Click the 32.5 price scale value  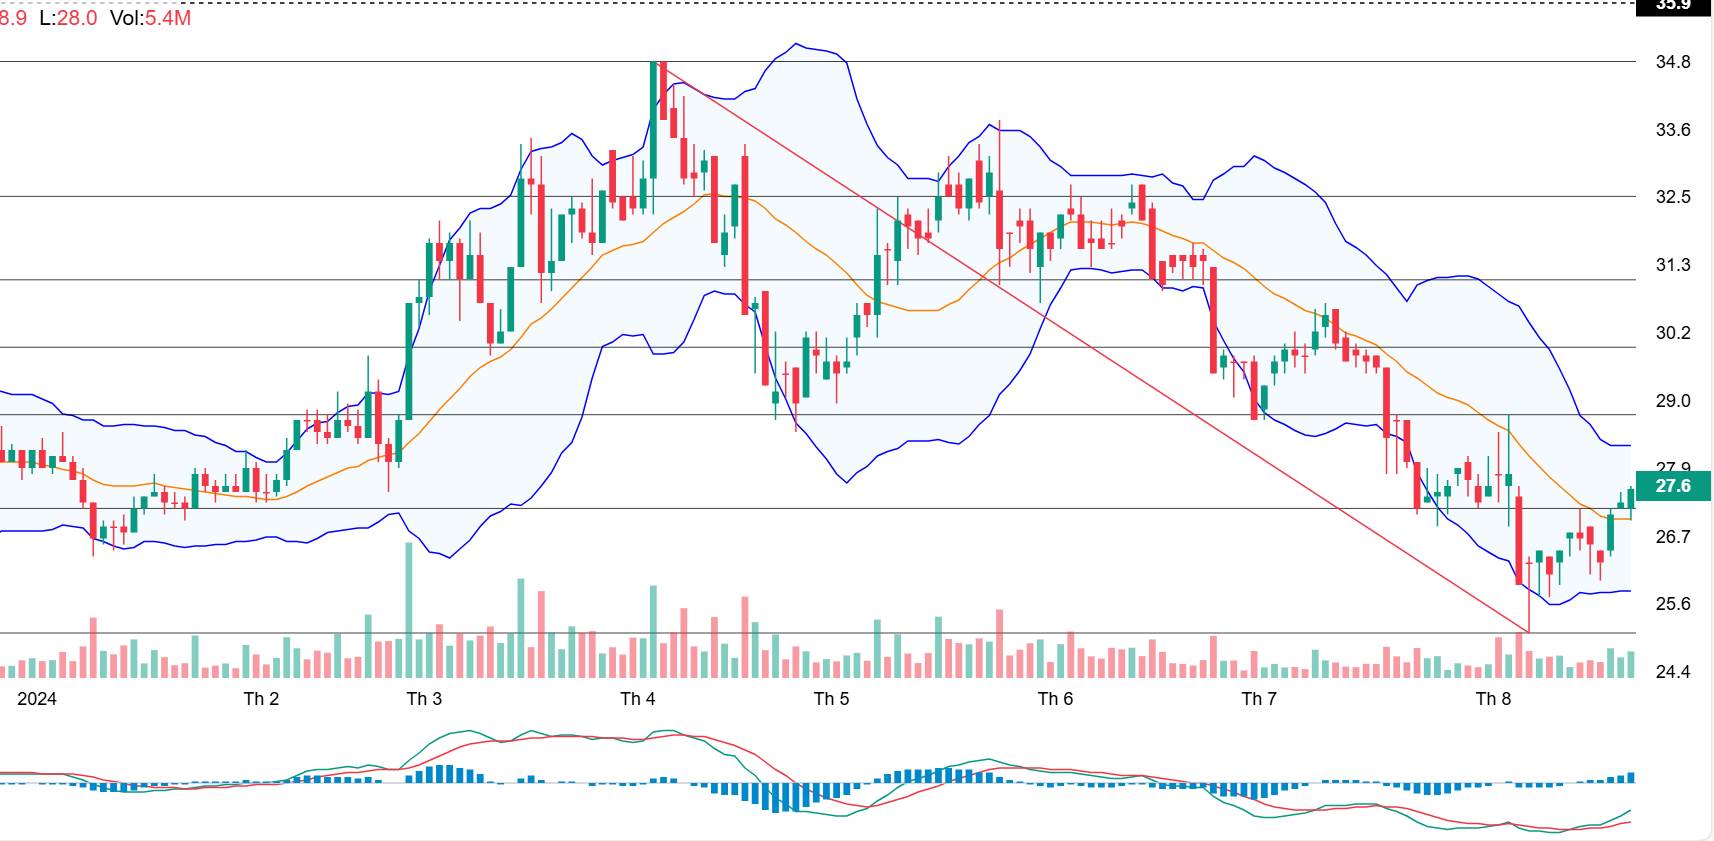[x=1673, y=197]
